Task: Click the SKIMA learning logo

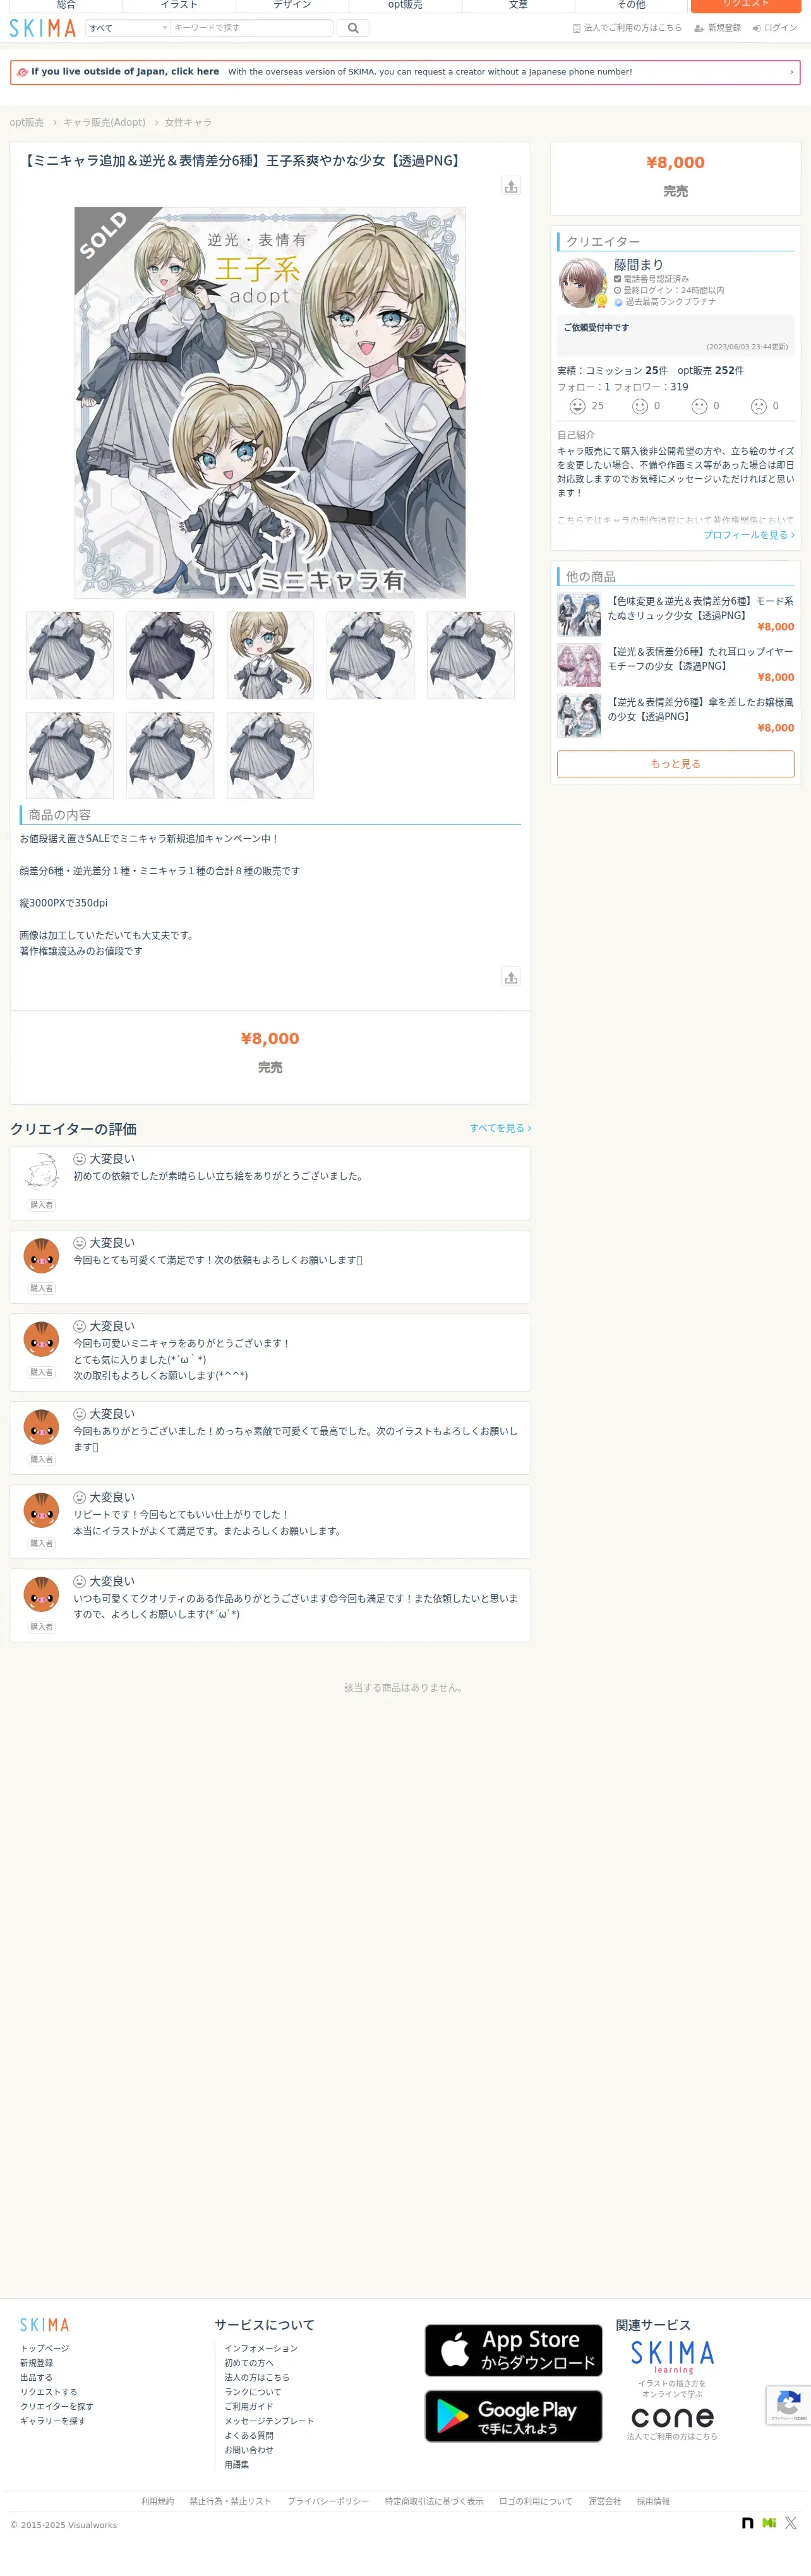Action: click(x=672, y=2356)
